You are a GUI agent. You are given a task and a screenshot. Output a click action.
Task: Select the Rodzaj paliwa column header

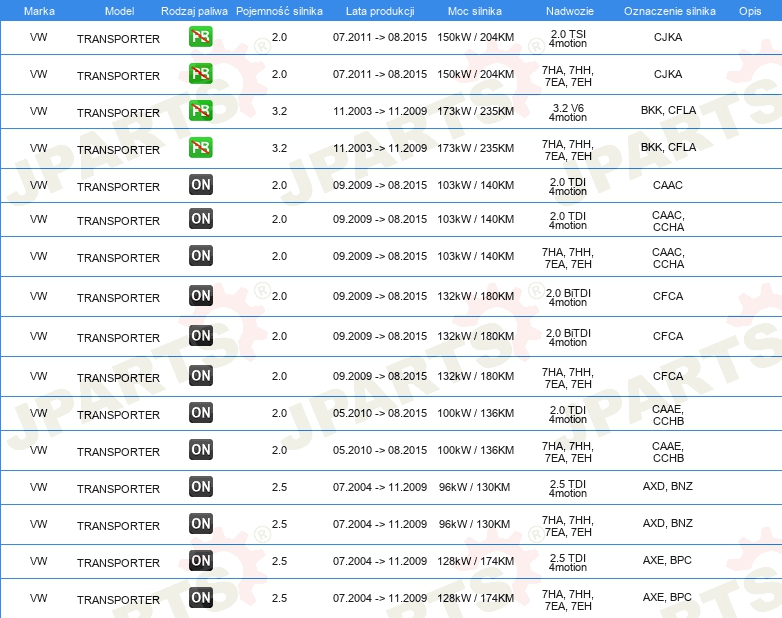[x=193, y=10]
